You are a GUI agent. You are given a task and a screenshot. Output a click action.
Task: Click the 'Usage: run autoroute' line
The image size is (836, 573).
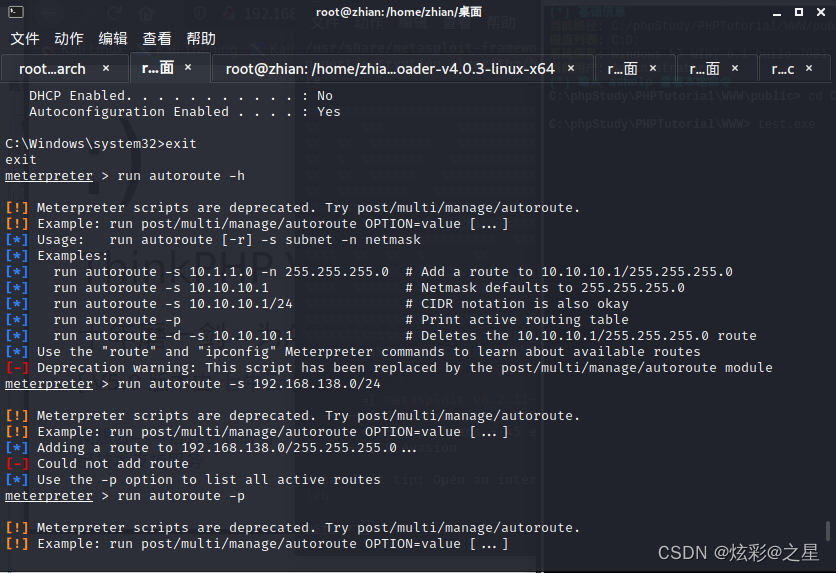click(x=213, y=240)
